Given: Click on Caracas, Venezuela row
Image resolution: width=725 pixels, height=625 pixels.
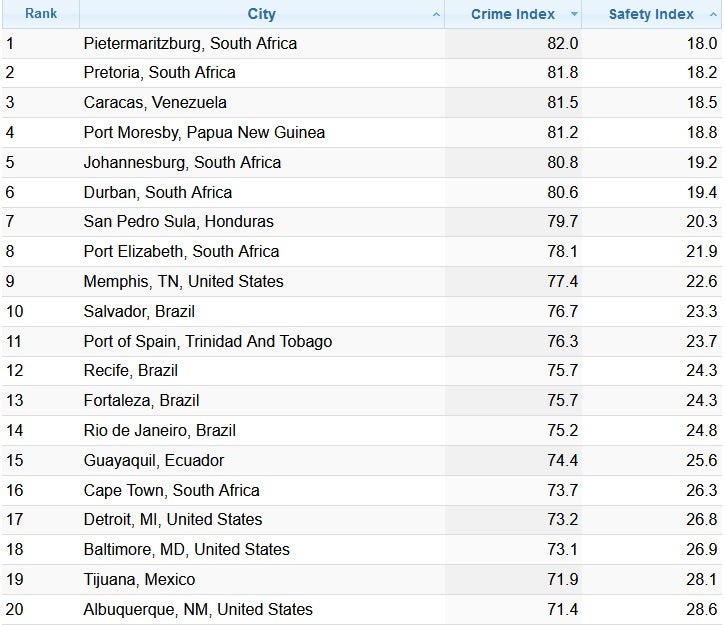Looking at the screenshot, I should pos(155,102).
